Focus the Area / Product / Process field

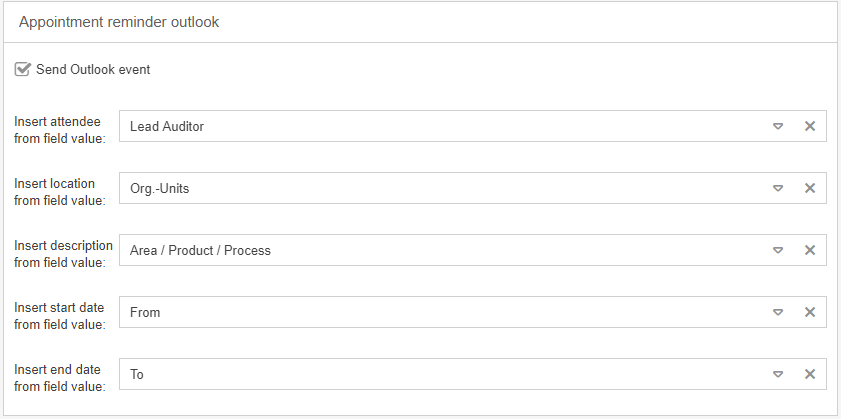click(x=440, y=250)
